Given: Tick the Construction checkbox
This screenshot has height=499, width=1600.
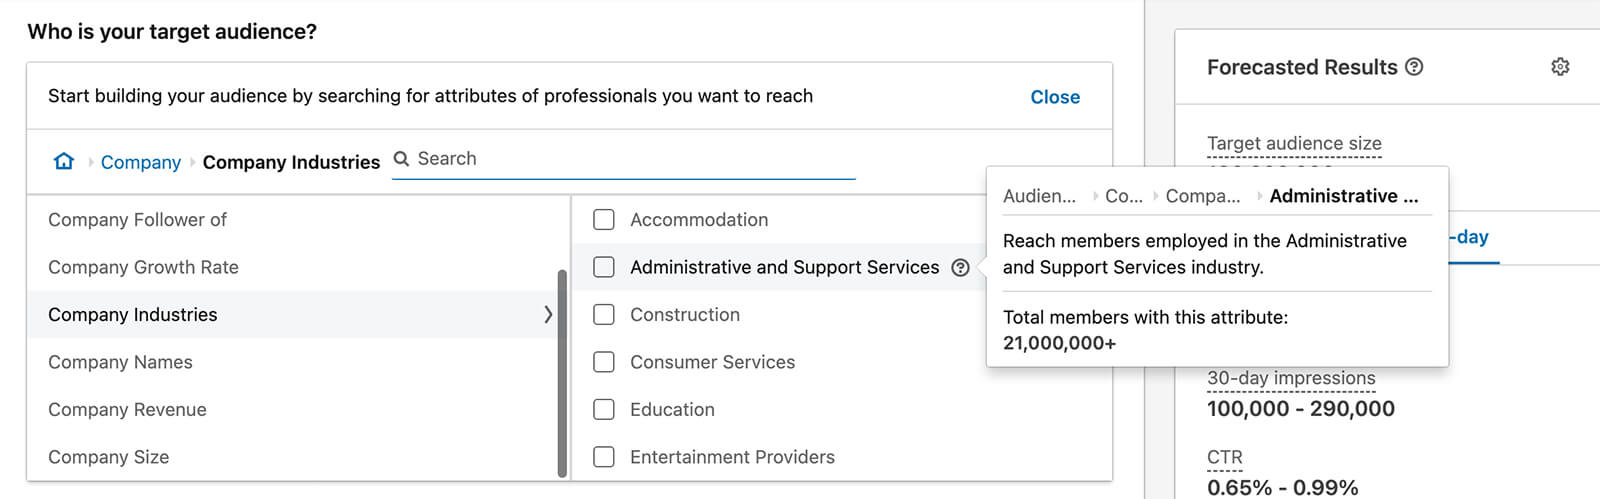Looking at the screenshot, I should 604,315.
